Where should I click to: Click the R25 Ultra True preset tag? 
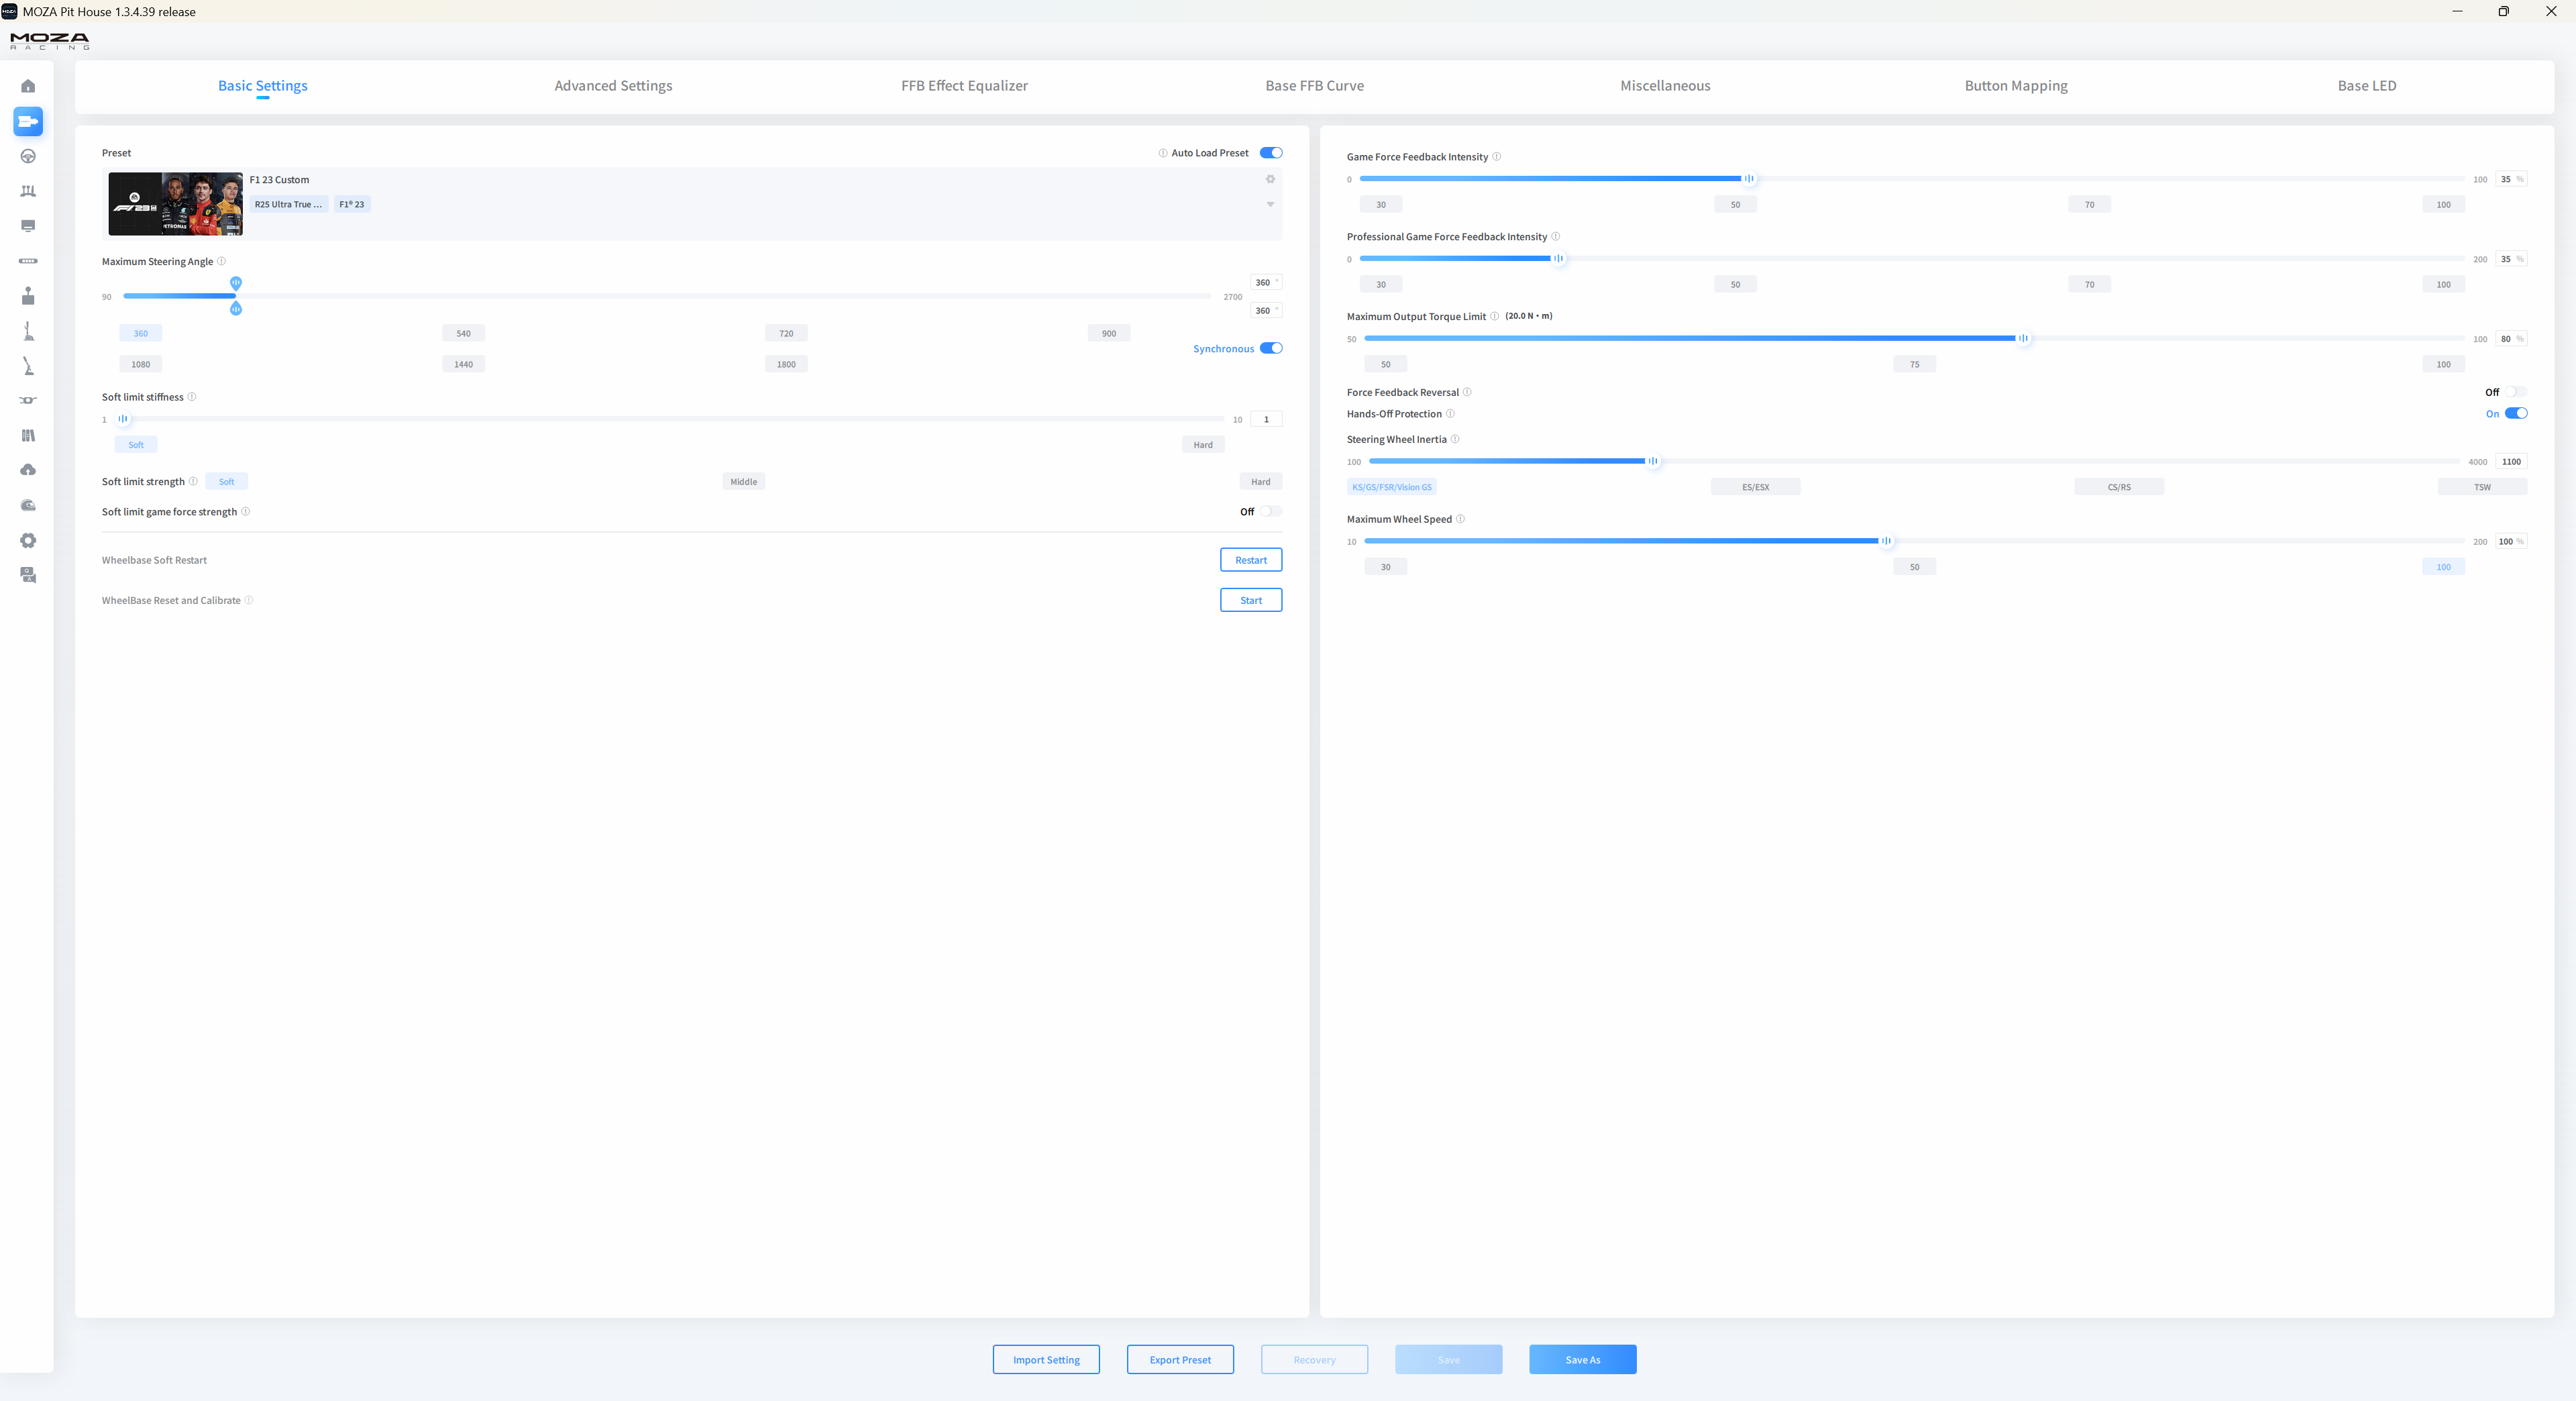click(288, 204)
